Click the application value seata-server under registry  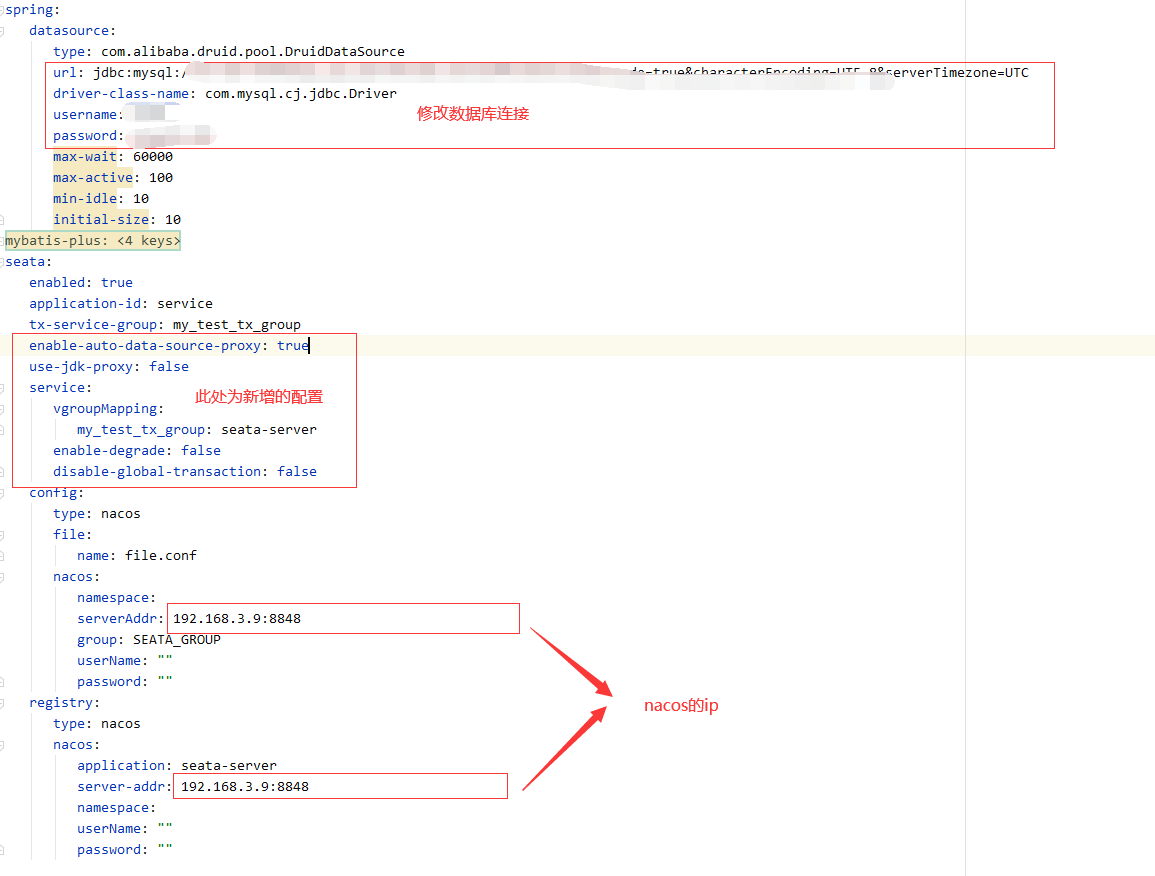point(228,766)
